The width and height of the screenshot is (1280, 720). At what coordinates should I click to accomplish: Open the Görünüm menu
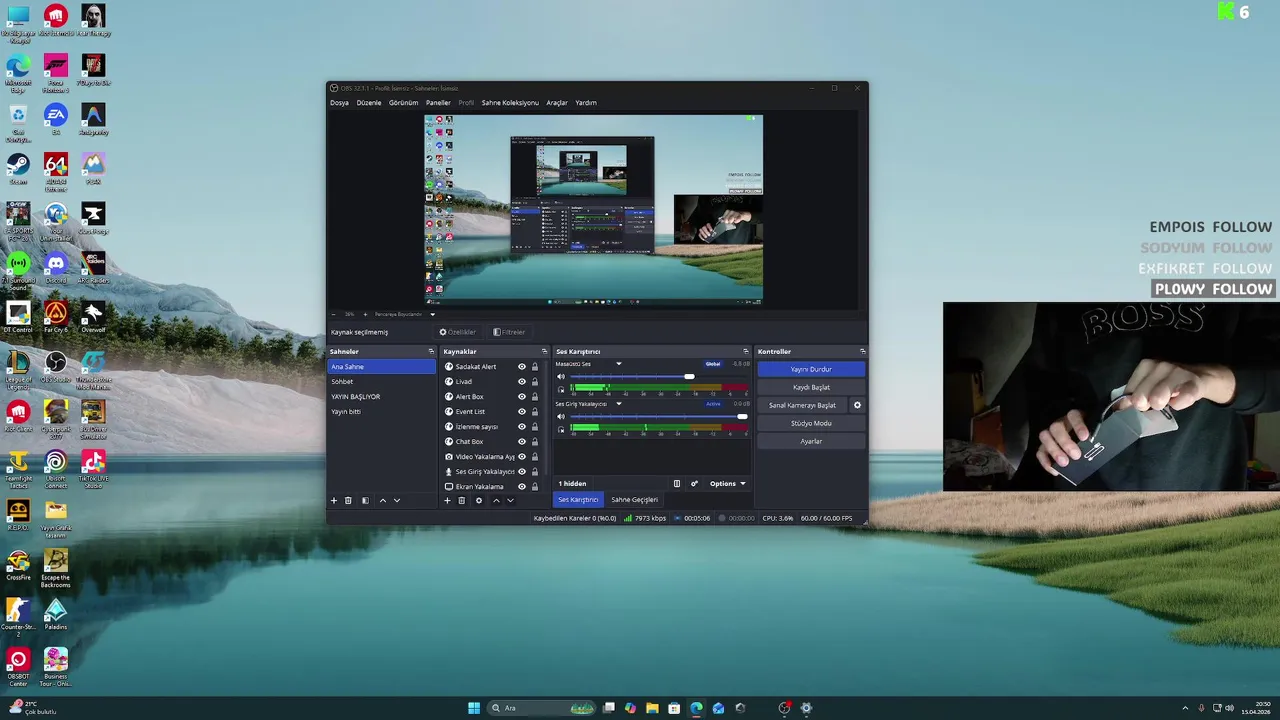(x=403, y=103)
